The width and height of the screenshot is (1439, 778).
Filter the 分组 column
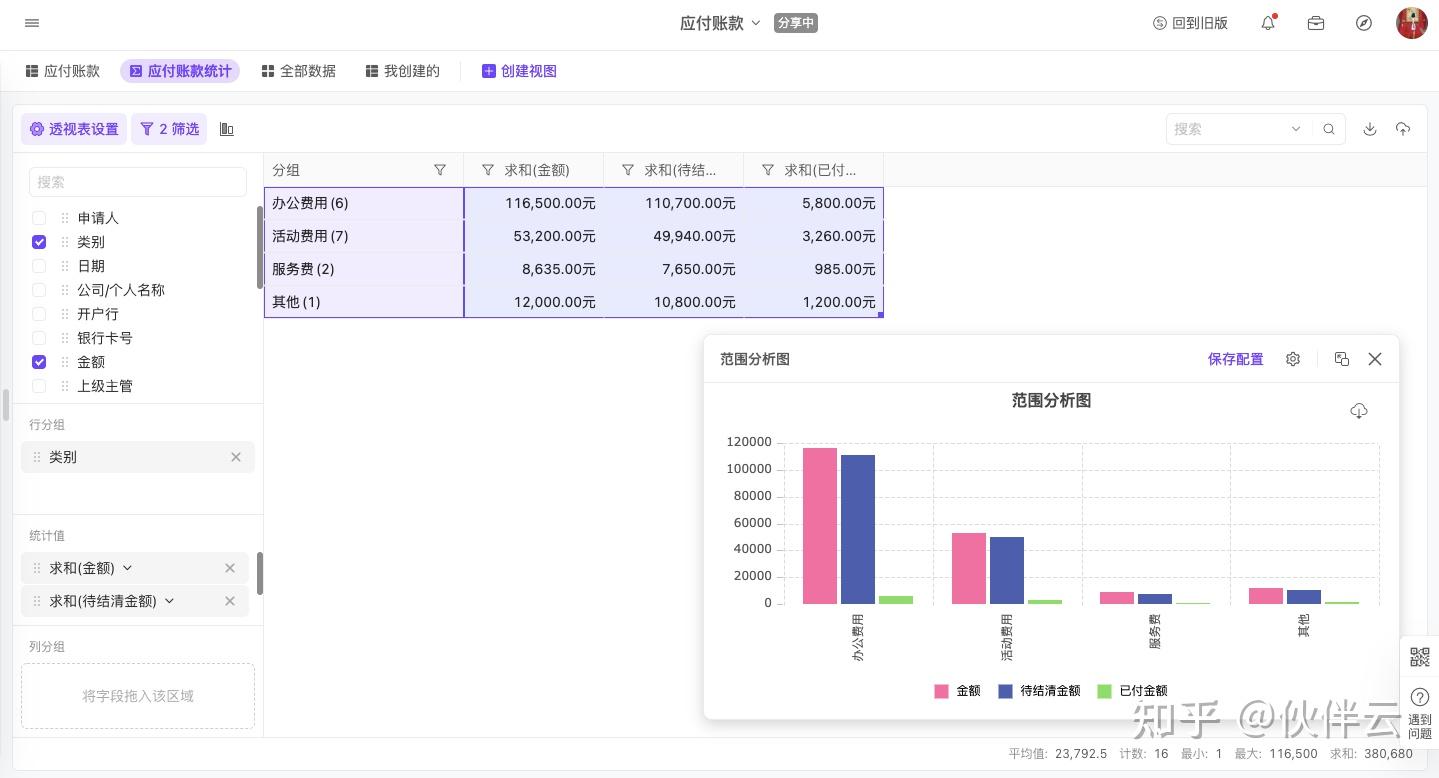[440, 170]
